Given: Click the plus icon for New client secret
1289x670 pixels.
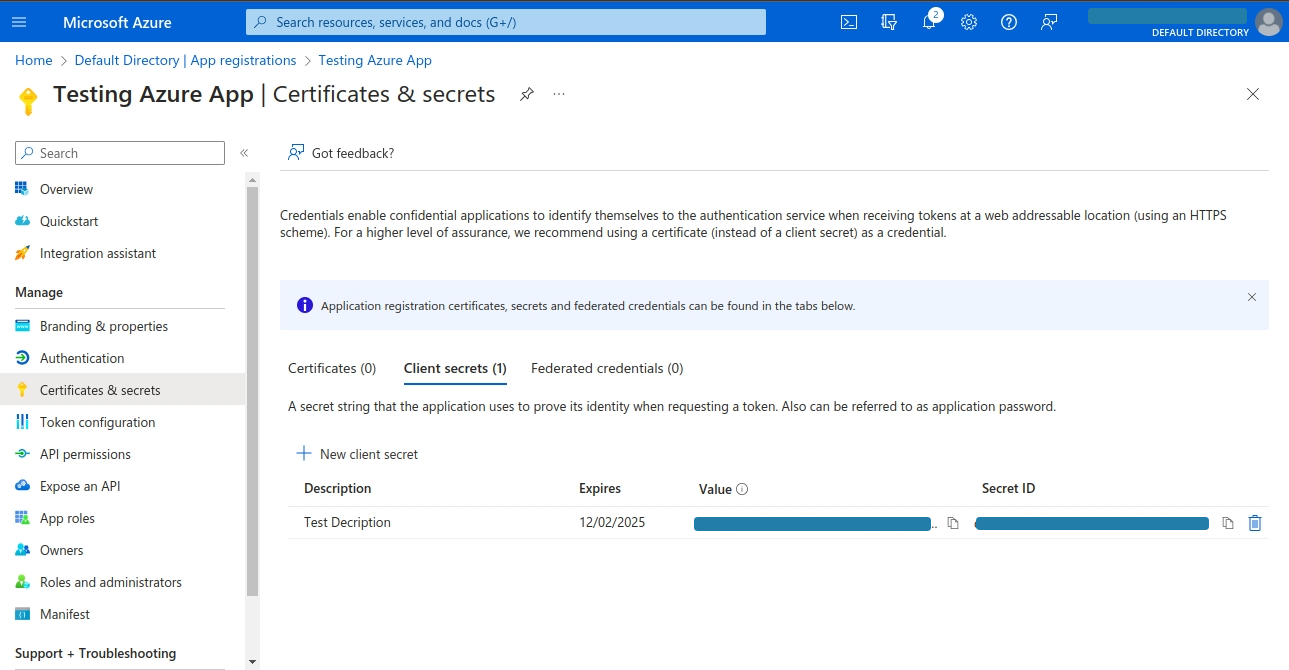Looking at the screenshot, I should (304, 453).
